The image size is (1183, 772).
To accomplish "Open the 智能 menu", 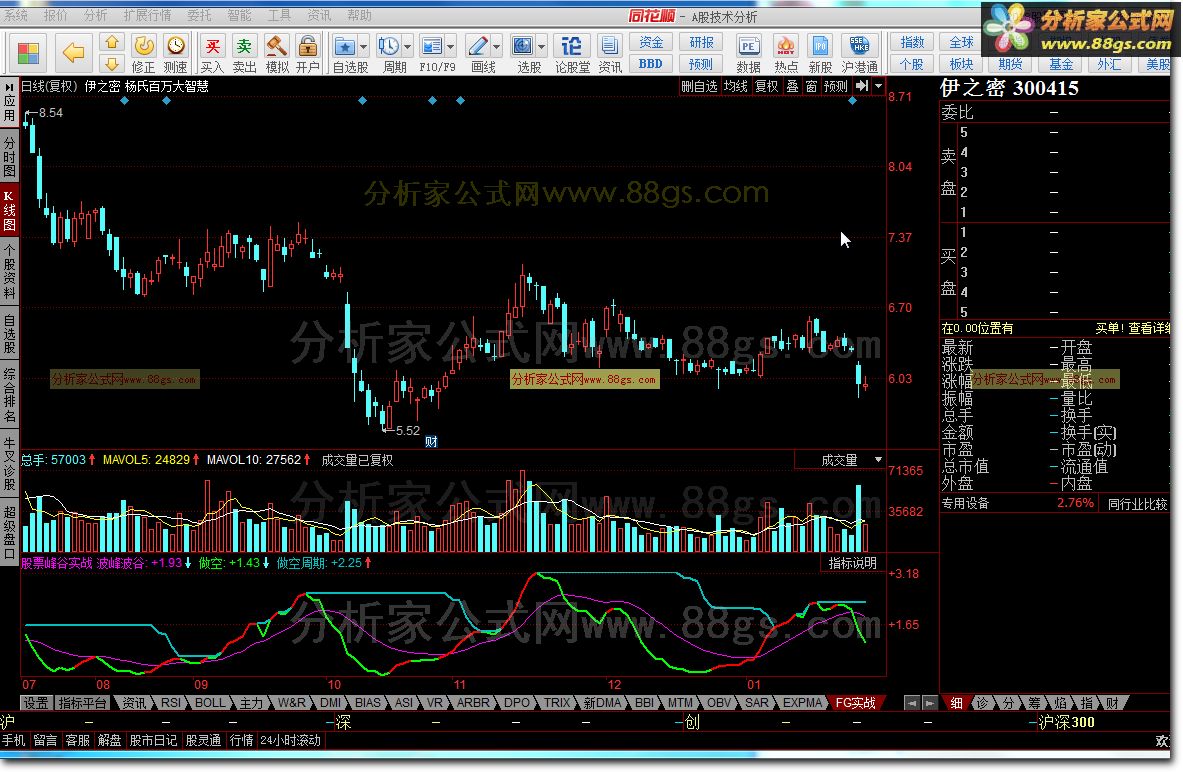I will click(239, 15).
